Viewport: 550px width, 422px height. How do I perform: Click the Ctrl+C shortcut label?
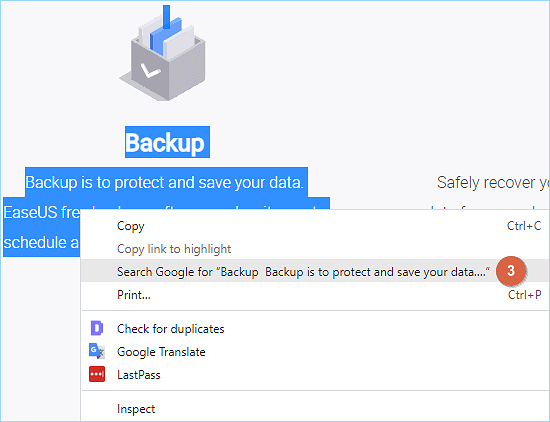(524, 226)
